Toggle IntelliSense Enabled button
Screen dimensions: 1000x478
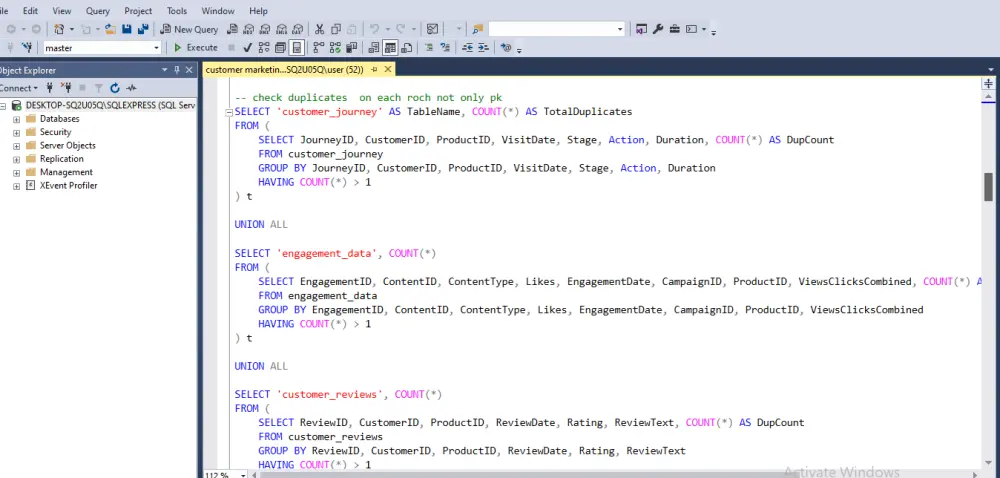tap(297, 48)
